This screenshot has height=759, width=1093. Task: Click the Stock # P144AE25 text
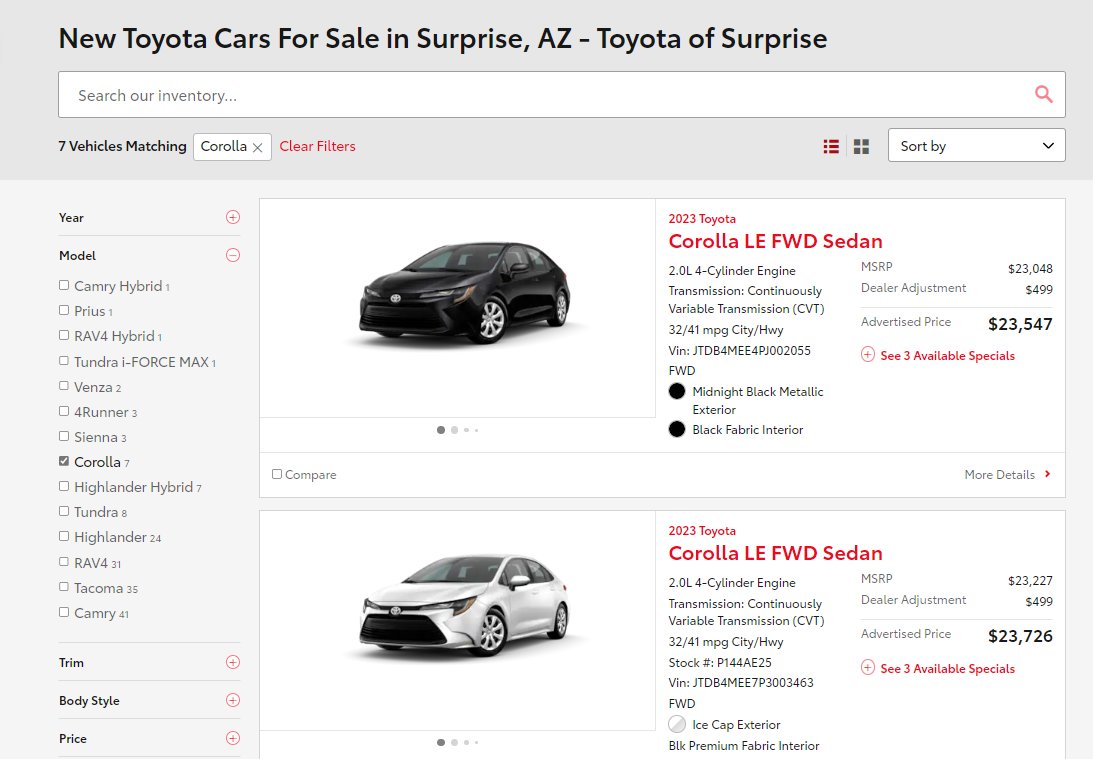tap(720, 663)
